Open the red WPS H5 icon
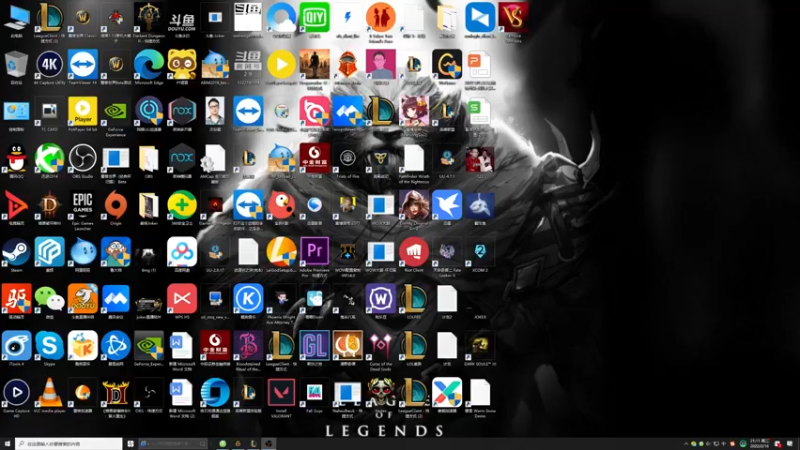Image resolution: width=800 pixels, height=450 pixels. tap(182, 301)
